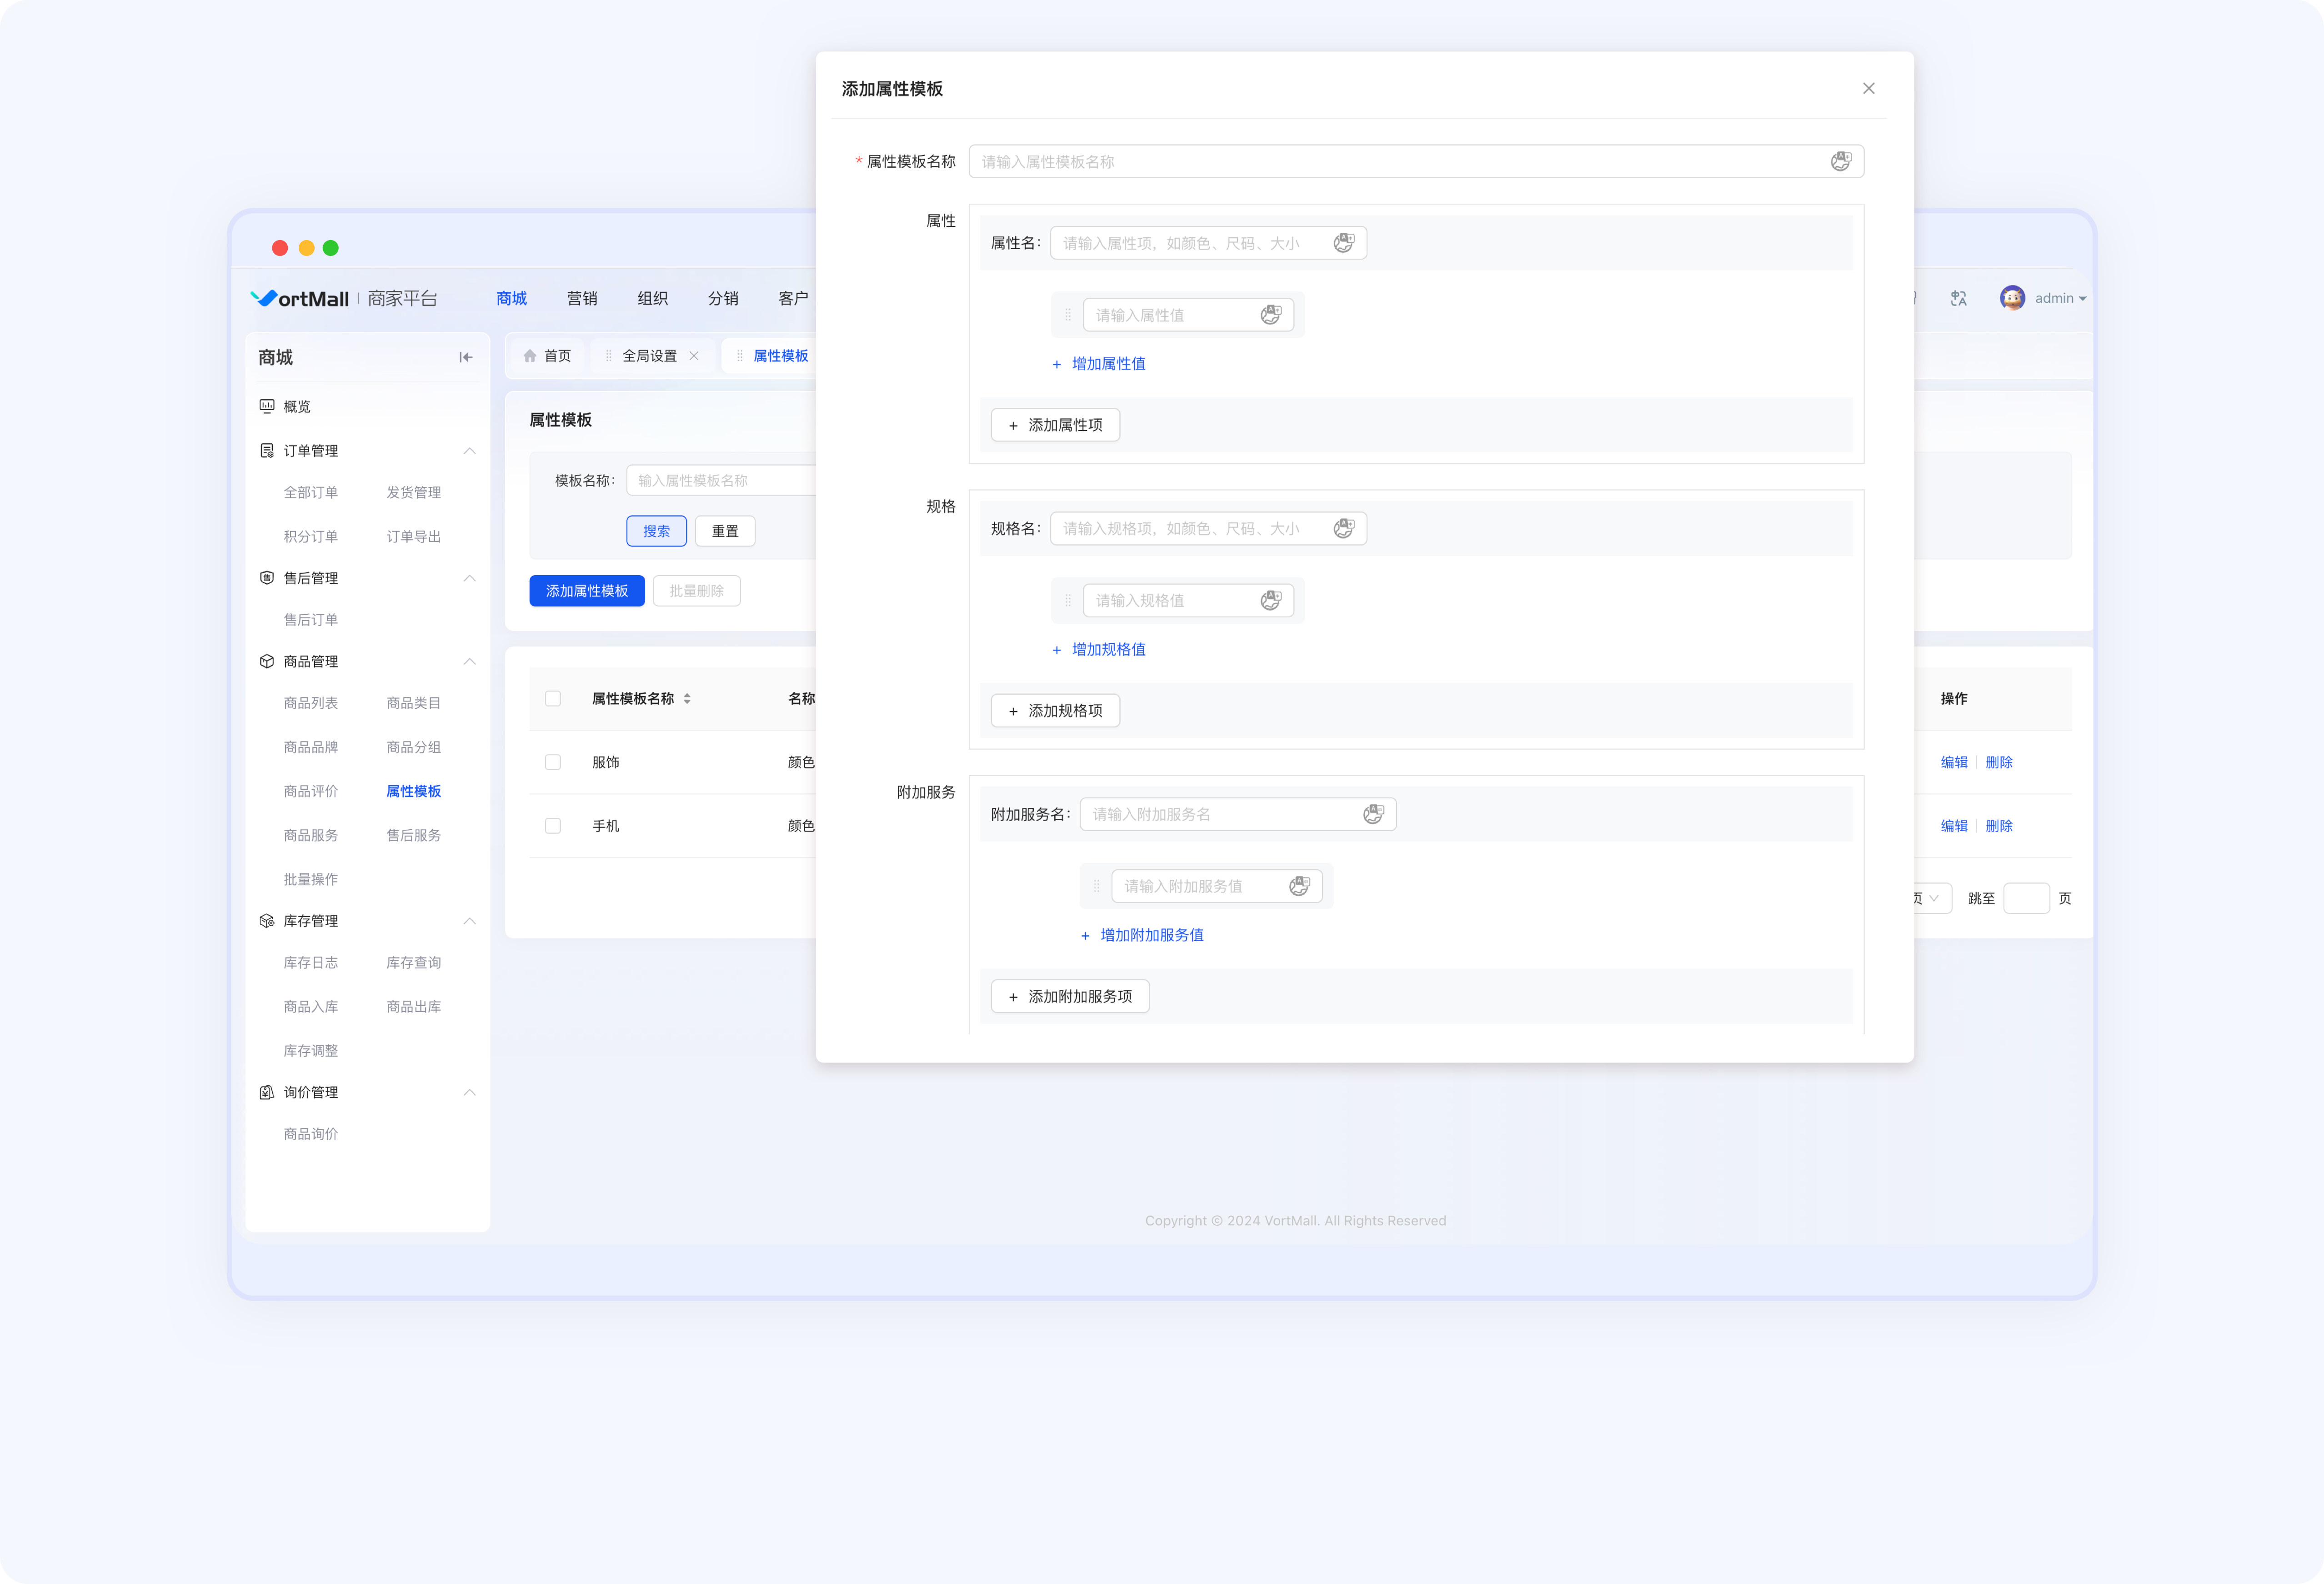Tick the checkbox for 服饰 row

click(553, 762)
